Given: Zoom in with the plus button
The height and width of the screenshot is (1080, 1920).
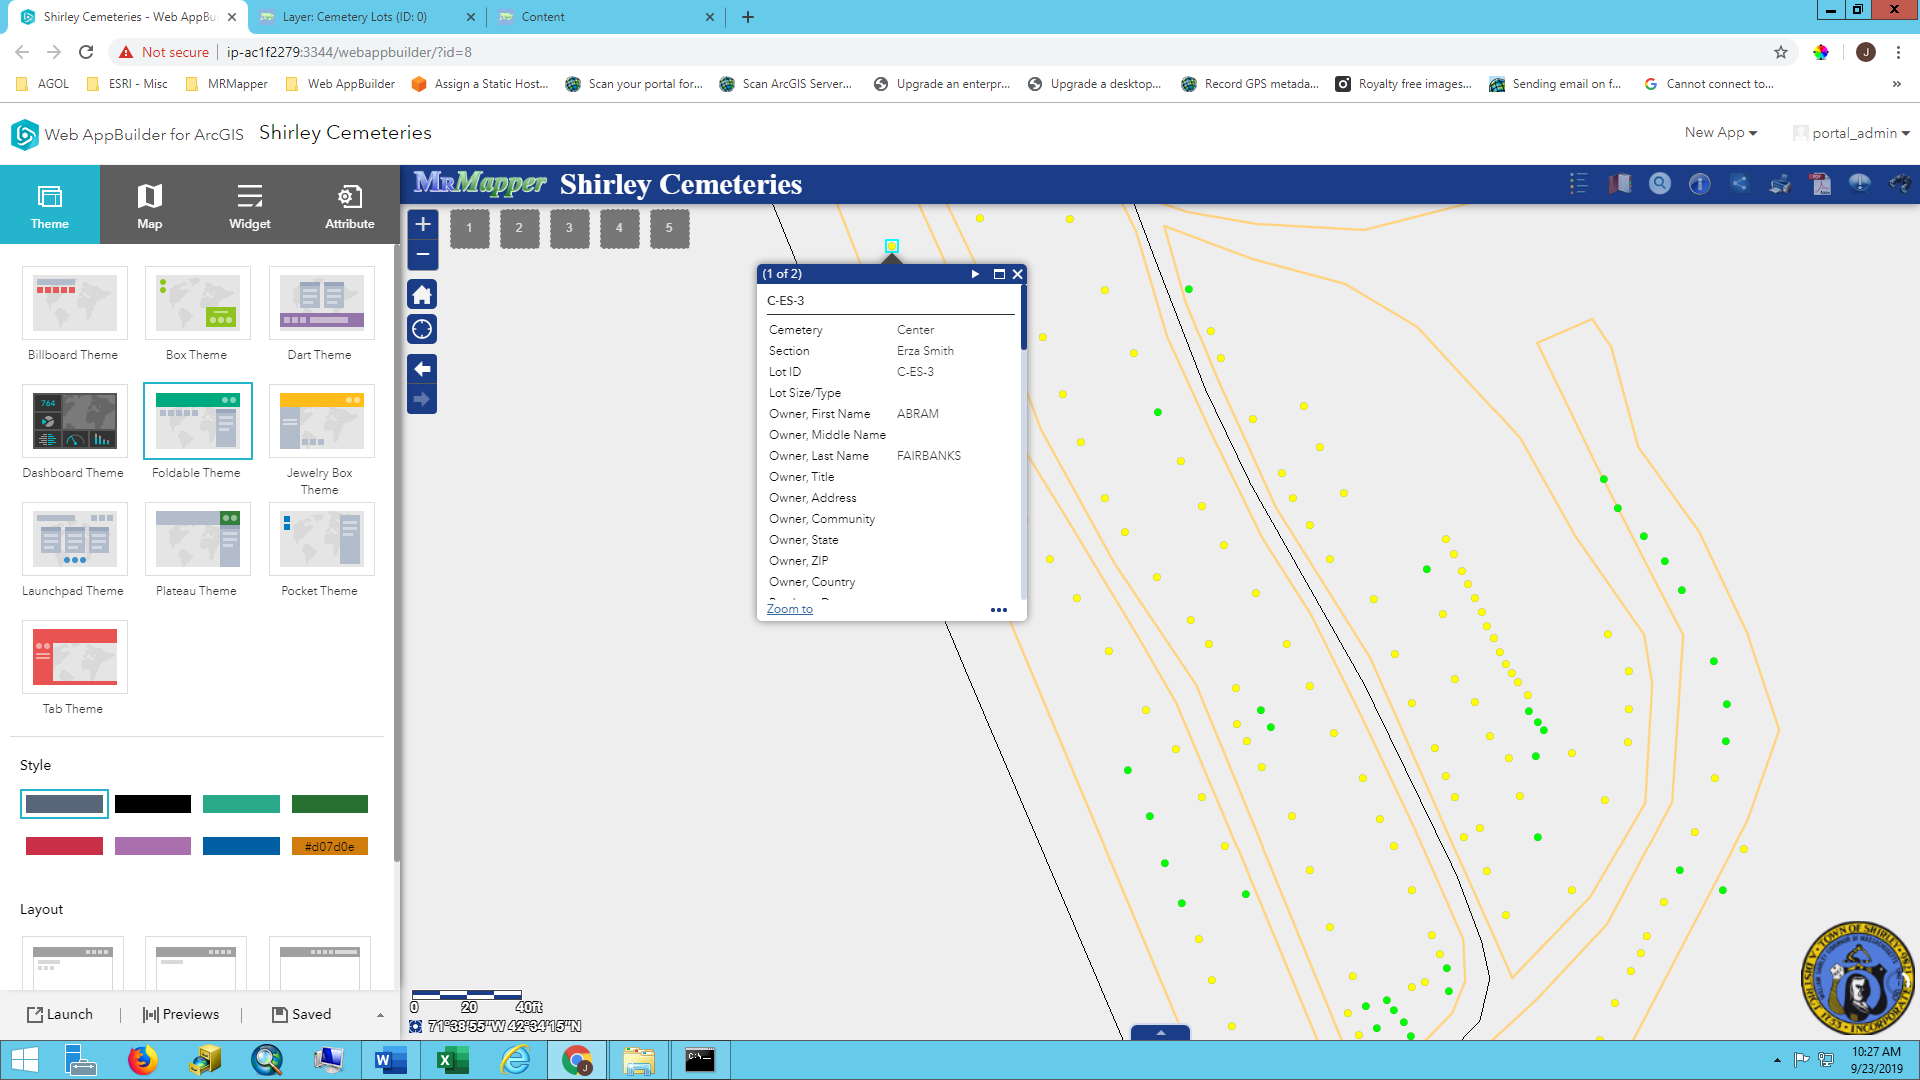Looking at the screenshot, I should click(x=422, y=224).
